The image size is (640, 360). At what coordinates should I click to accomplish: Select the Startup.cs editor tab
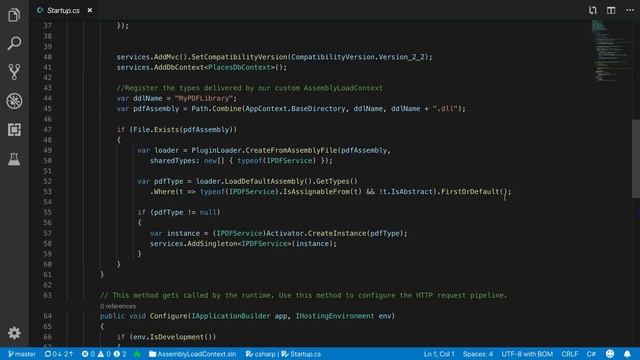[x=64, y=10]
